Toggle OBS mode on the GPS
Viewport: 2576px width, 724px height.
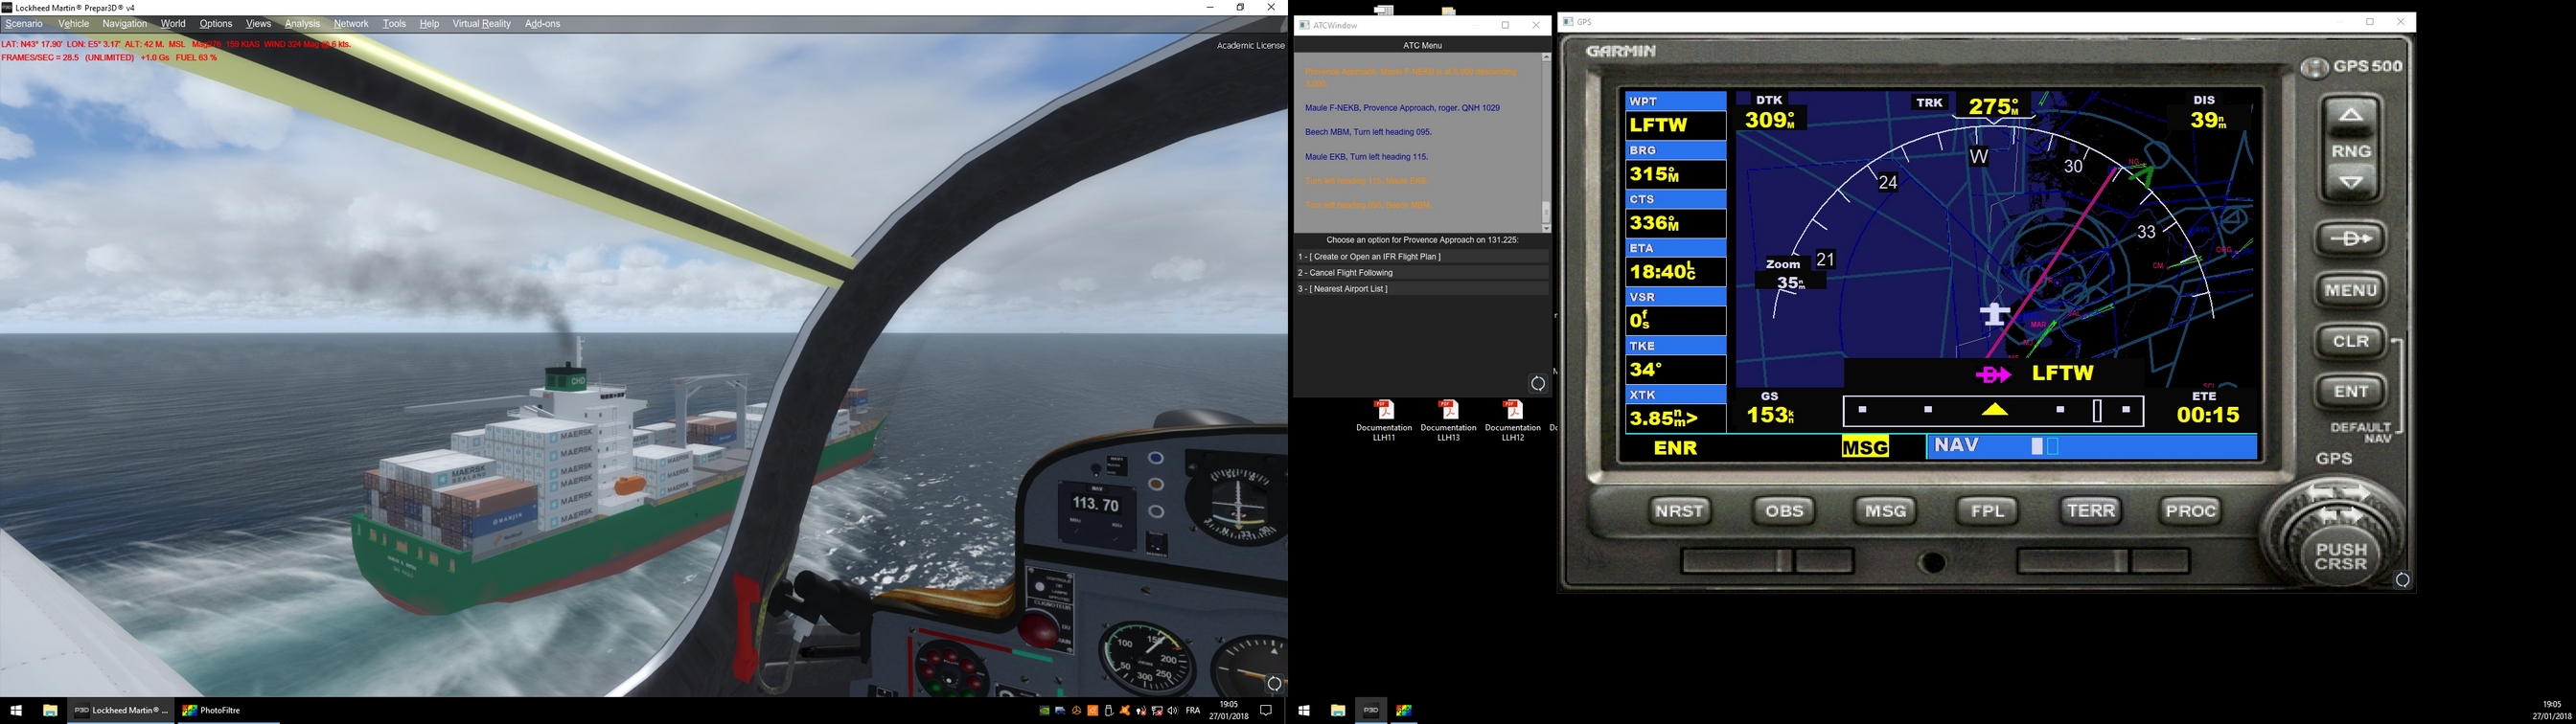[x=1783, y=511]
